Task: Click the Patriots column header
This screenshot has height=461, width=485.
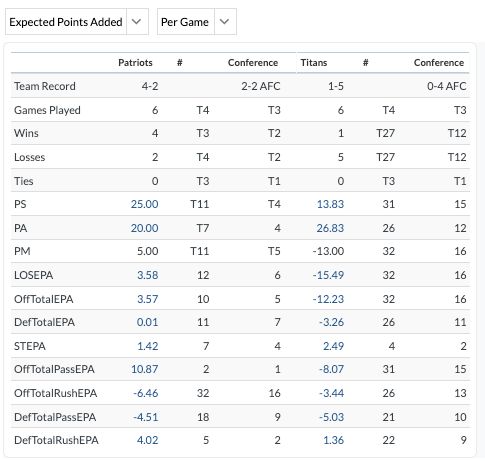Action: click(x=135, y=63)
